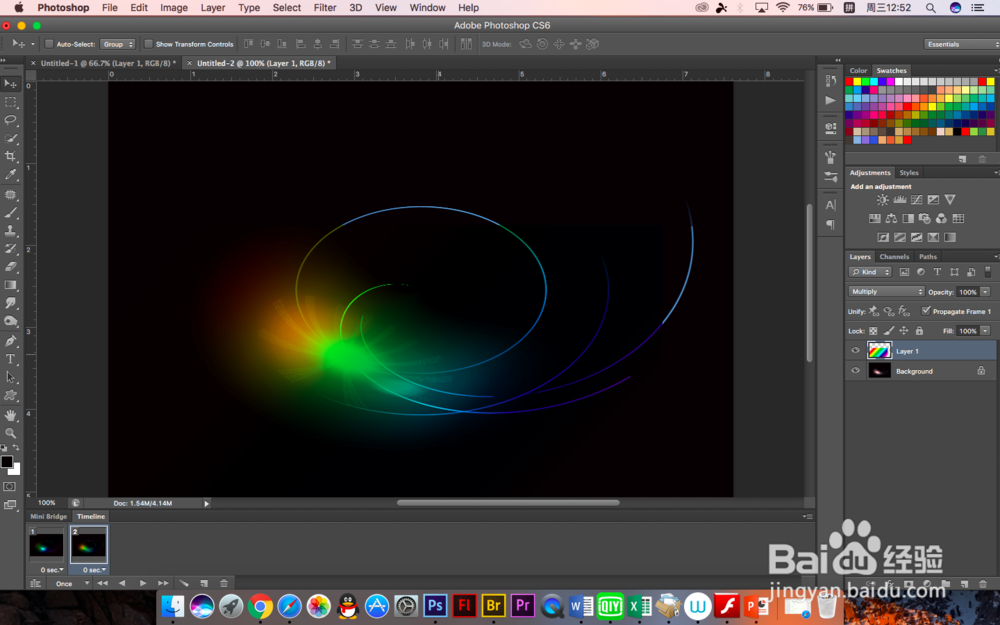
Task: Toggle Background layer visibility
Action: tap(855, 371)
